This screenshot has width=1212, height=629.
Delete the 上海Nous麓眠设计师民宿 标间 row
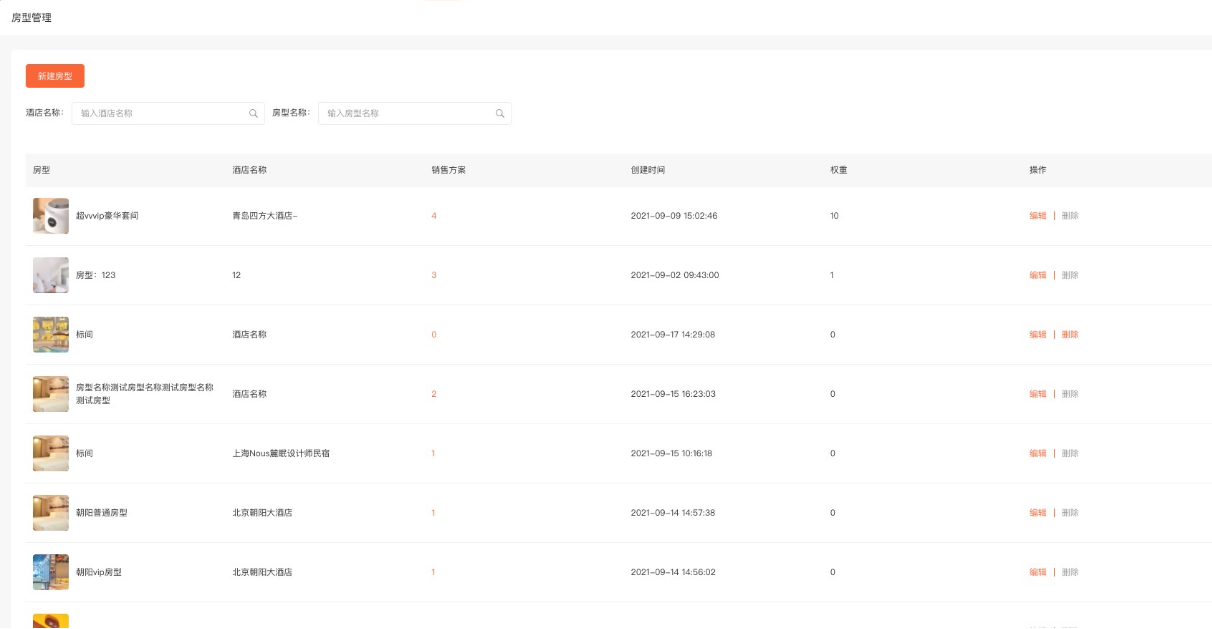1070,453
